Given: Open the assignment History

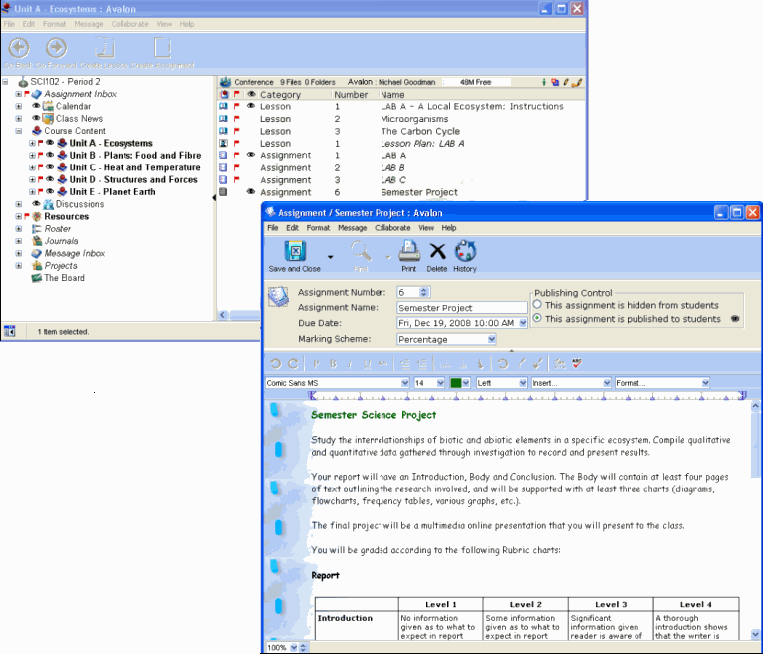Looking at the screenshot, I should (x=465, y=252).
